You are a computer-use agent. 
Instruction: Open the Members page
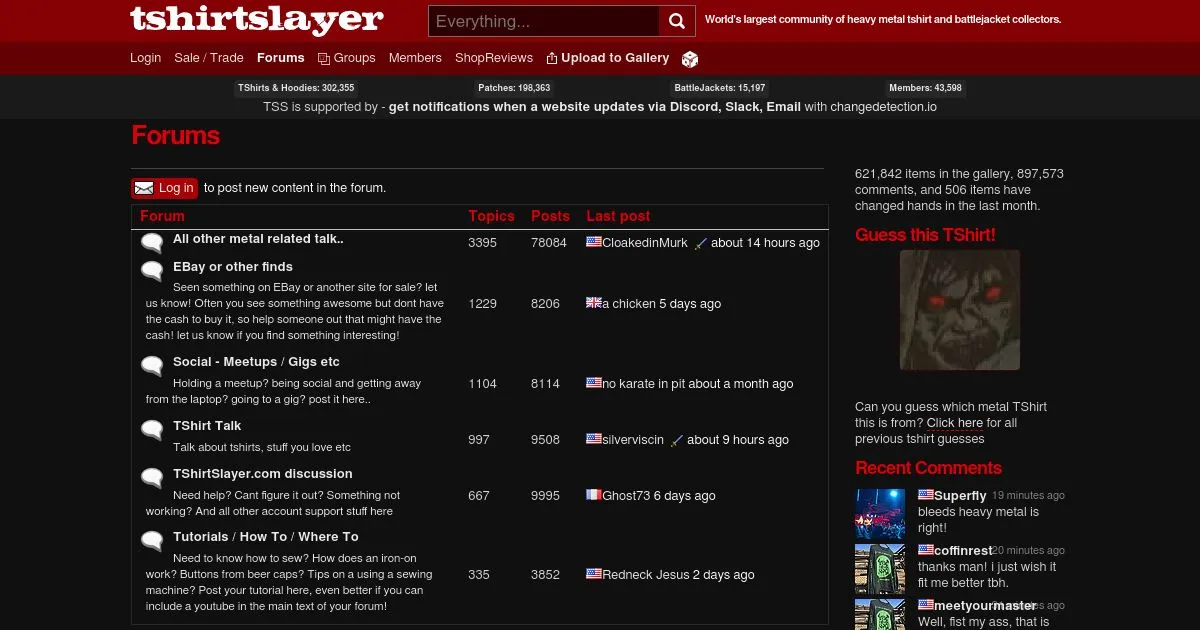pos(415,58)
